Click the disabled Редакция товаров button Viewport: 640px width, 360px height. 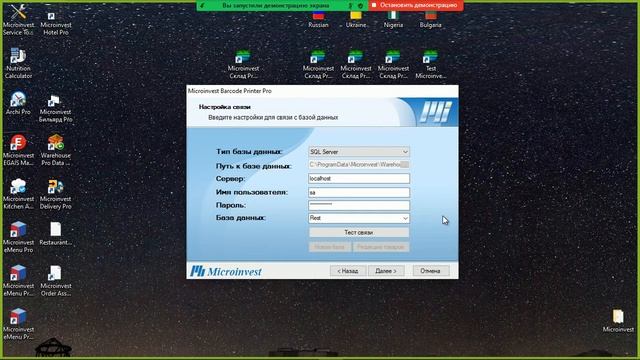pos(381,247)
